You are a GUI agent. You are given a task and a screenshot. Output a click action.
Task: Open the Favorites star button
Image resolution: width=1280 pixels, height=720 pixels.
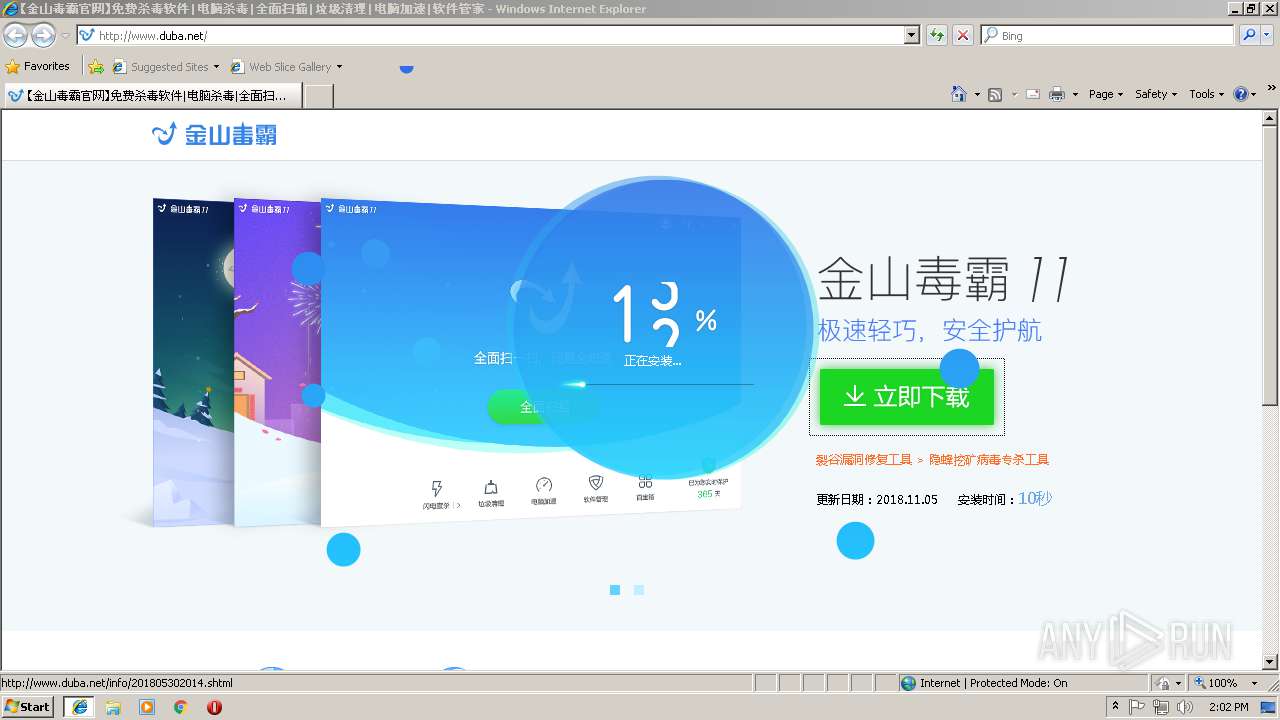tap(13, 66)
